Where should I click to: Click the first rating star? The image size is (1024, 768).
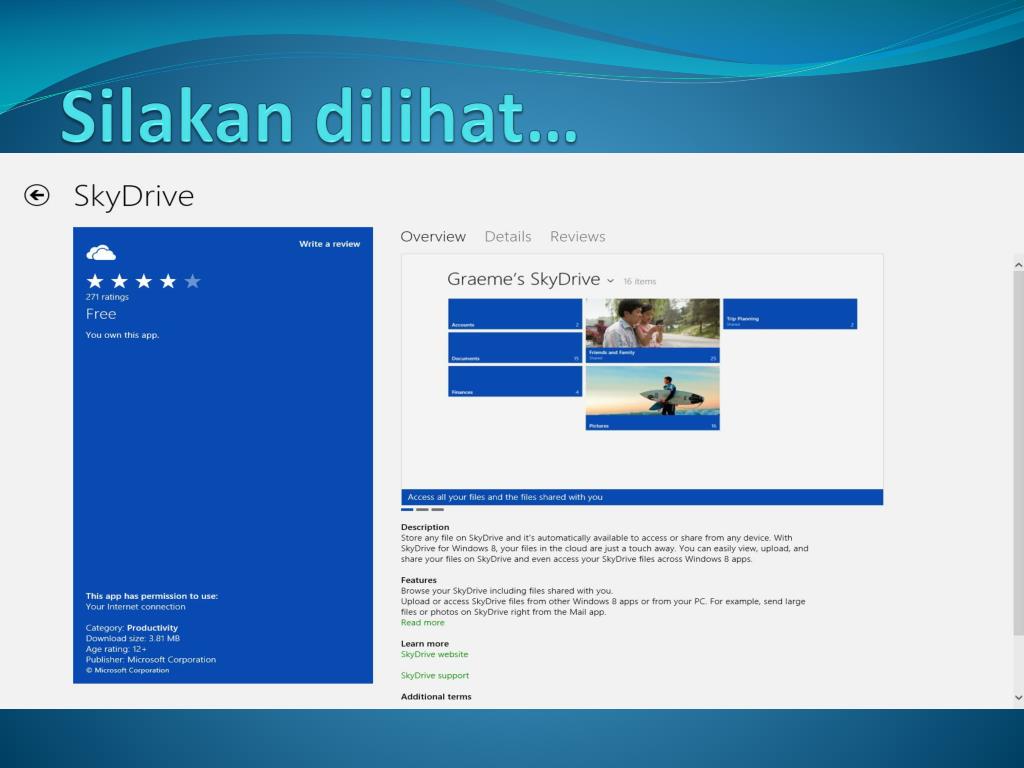click(95, 281)
